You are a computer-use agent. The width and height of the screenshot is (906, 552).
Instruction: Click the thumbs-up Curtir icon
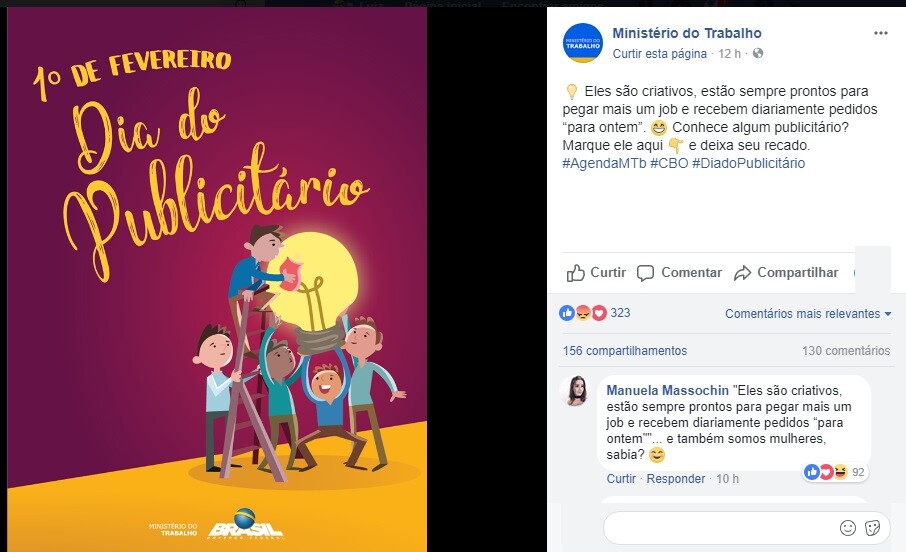575,273
